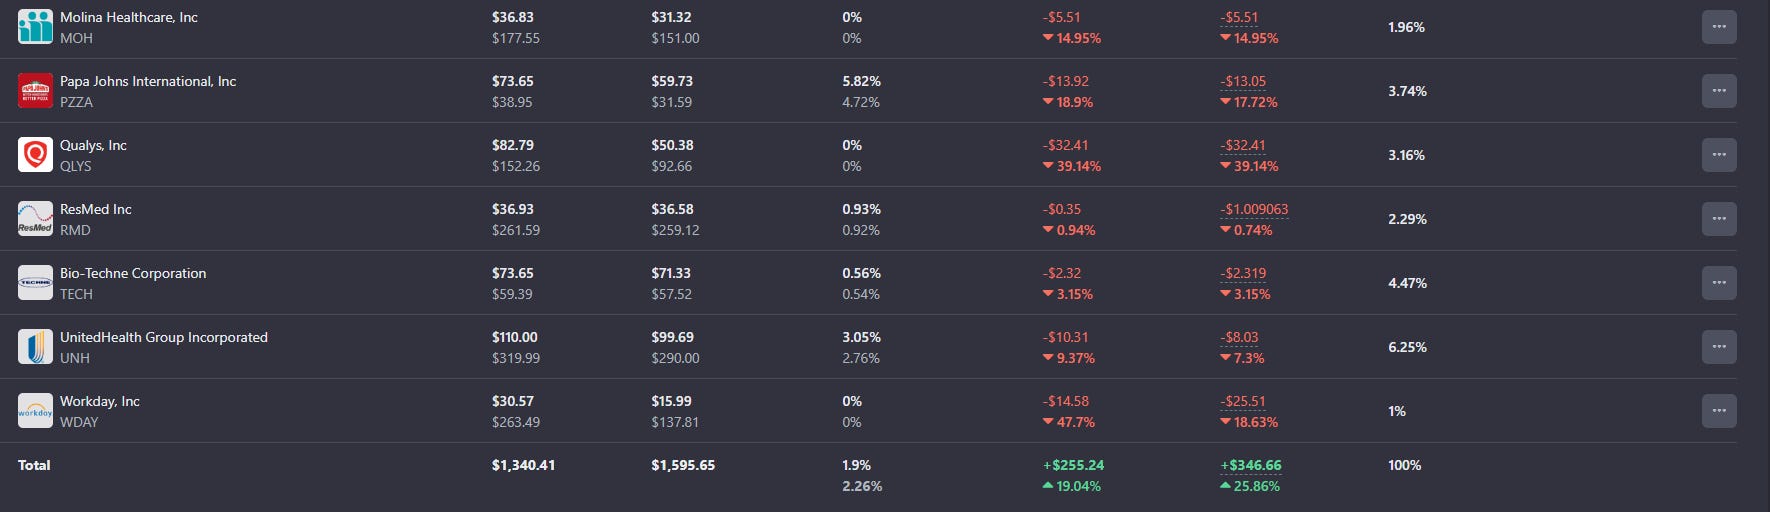
Task: Open the more actions button for UnitedHealth
Action: (x=1719, y=347)
